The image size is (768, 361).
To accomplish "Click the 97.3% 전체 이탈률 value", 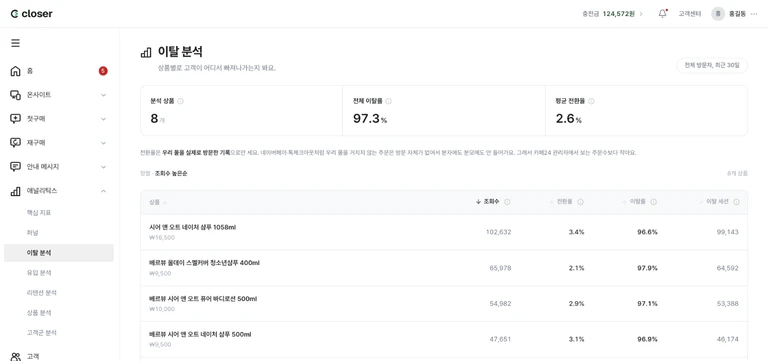I will [370, 119].
